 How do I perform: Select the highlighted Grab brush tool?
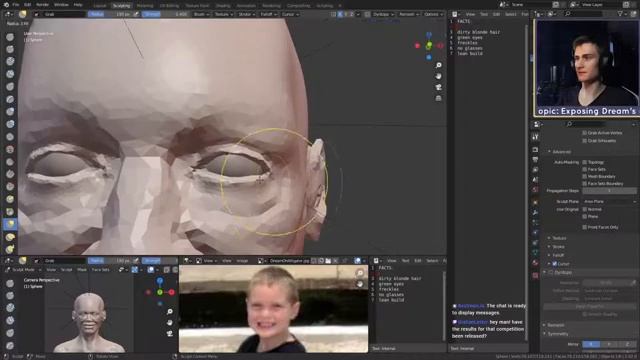[10, 224]
